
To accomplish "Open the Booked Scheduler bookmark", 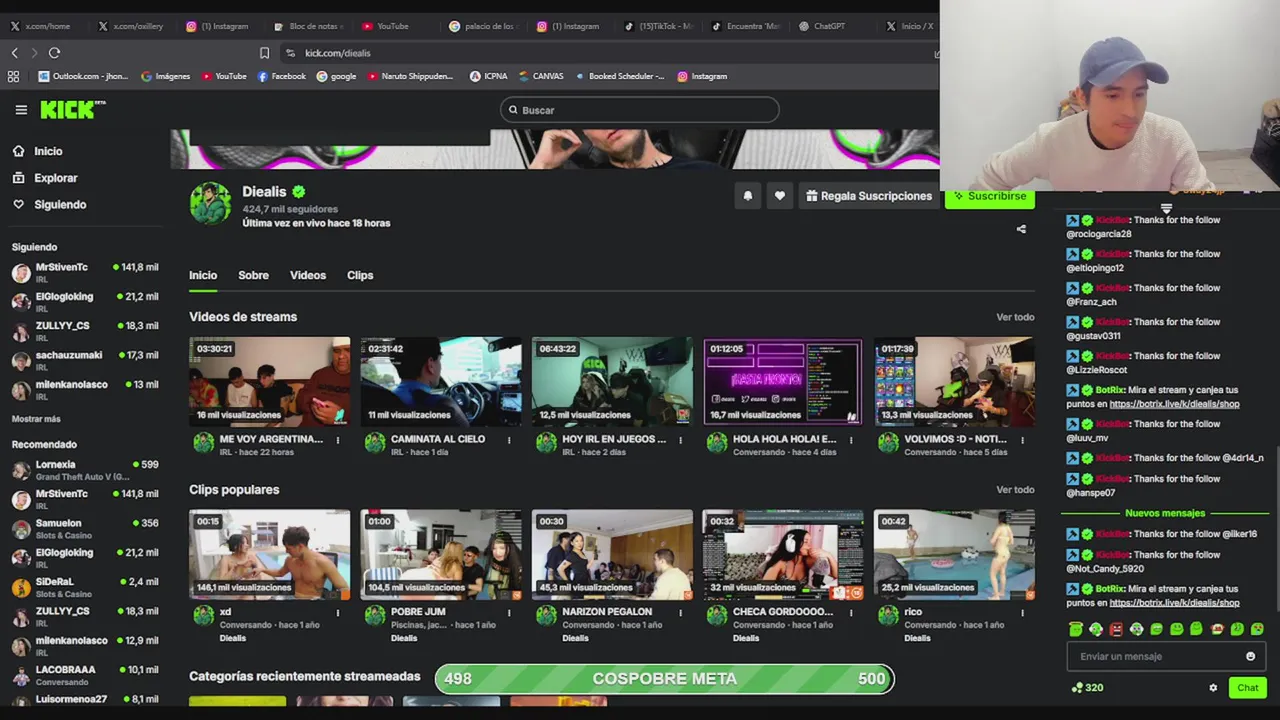I will click(619, 76).
